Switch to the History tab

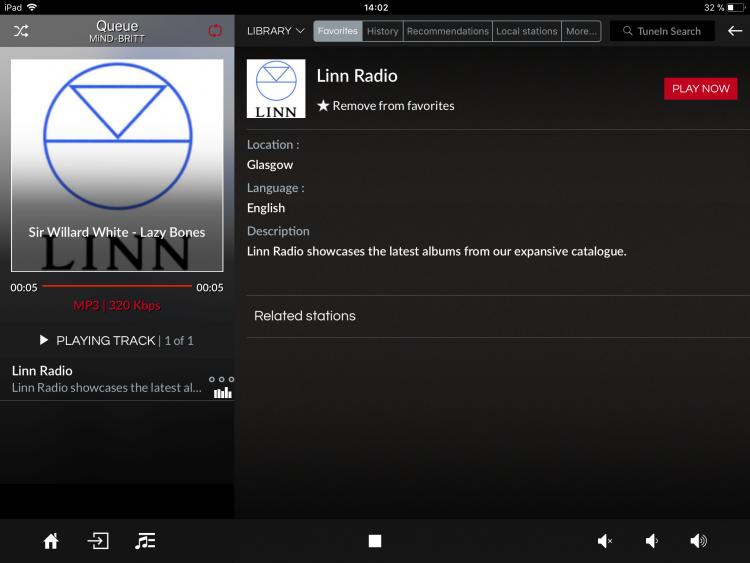tap(383, 31)
